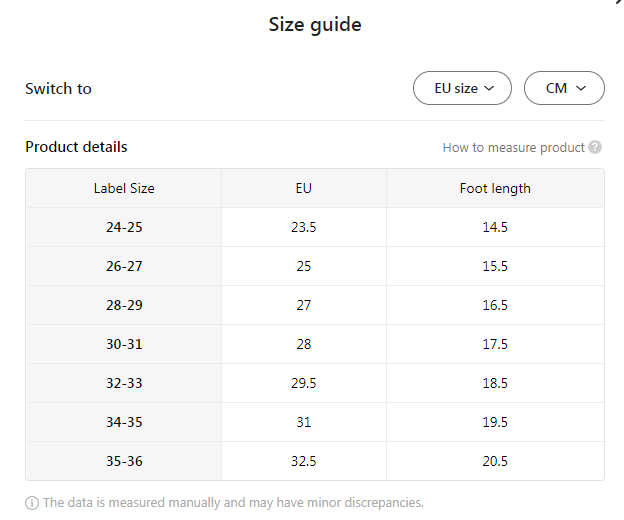Click the Size guide title
The image size is (624, 520).
[315, 25]
